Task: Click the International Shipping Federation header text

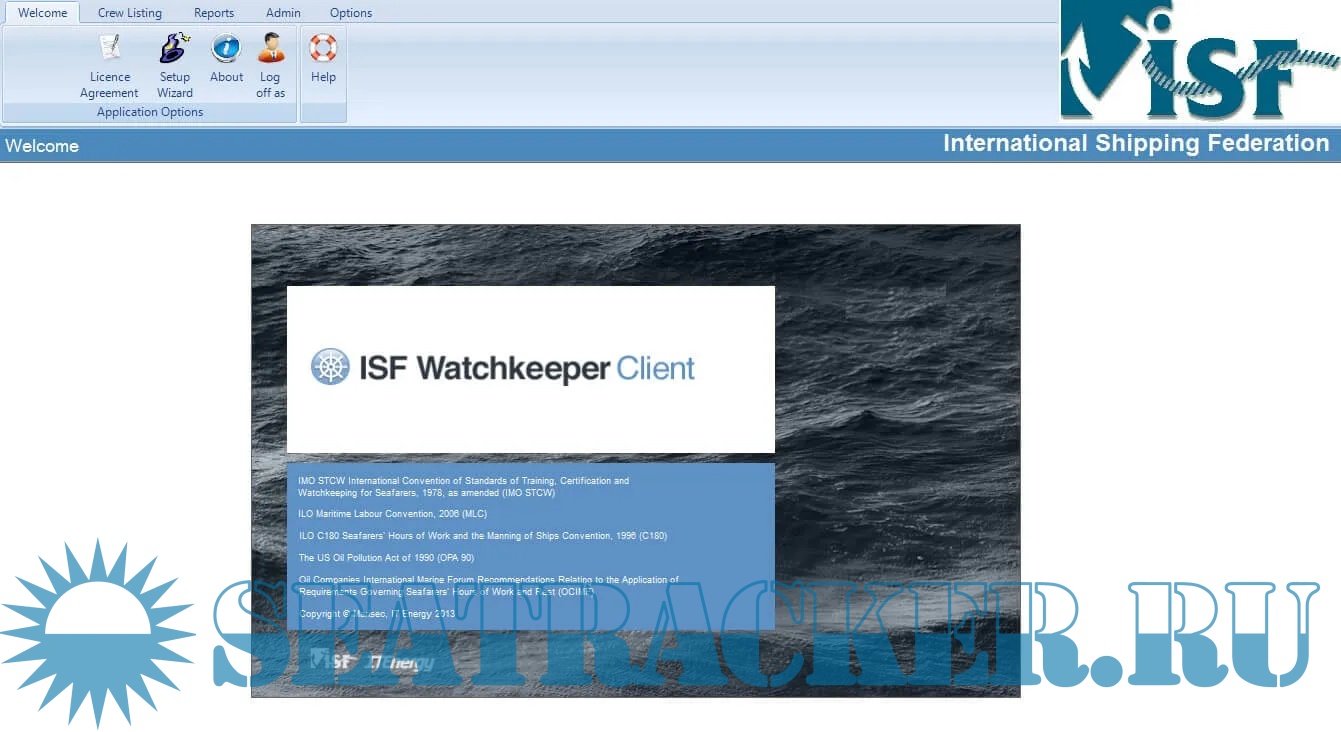Action: (x=1136, y=143)
